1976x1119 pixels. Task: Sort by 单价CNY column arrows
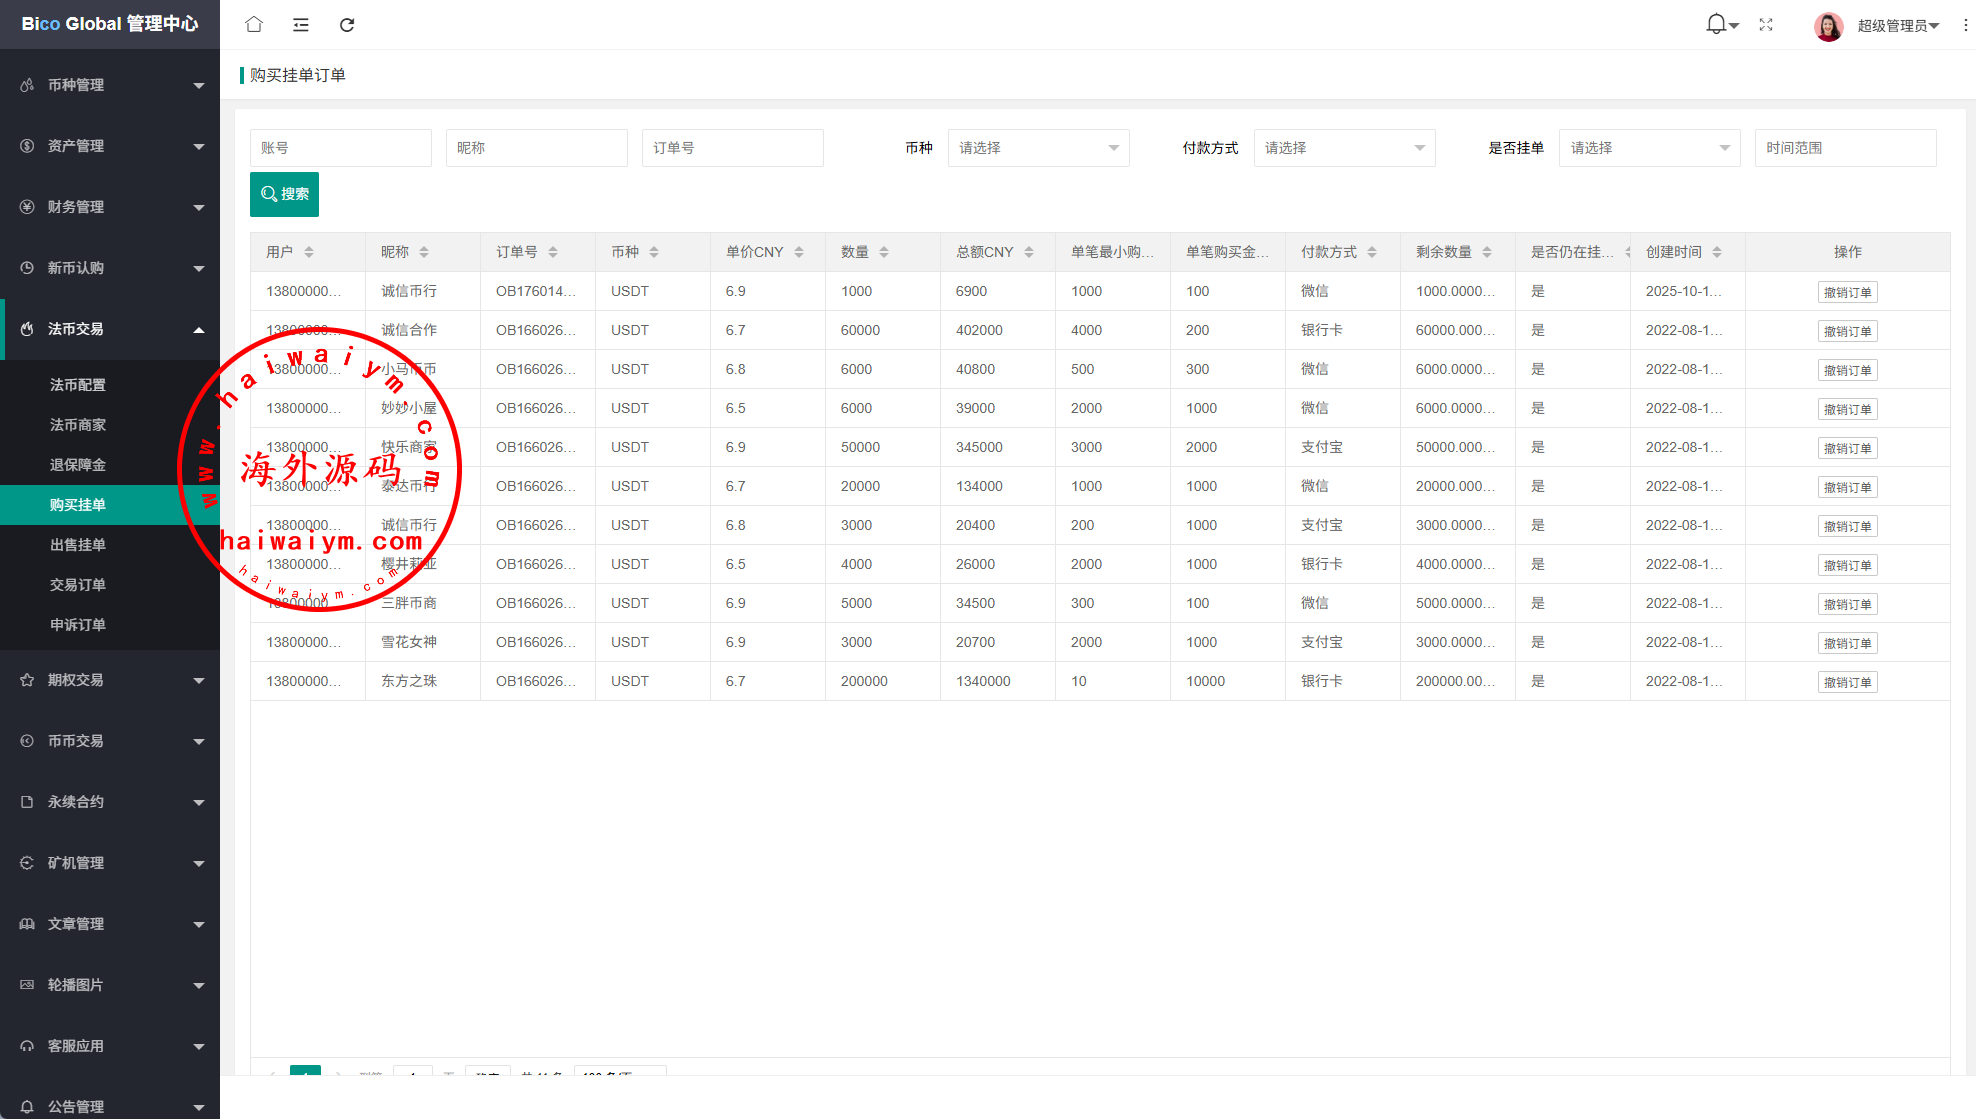799,252
